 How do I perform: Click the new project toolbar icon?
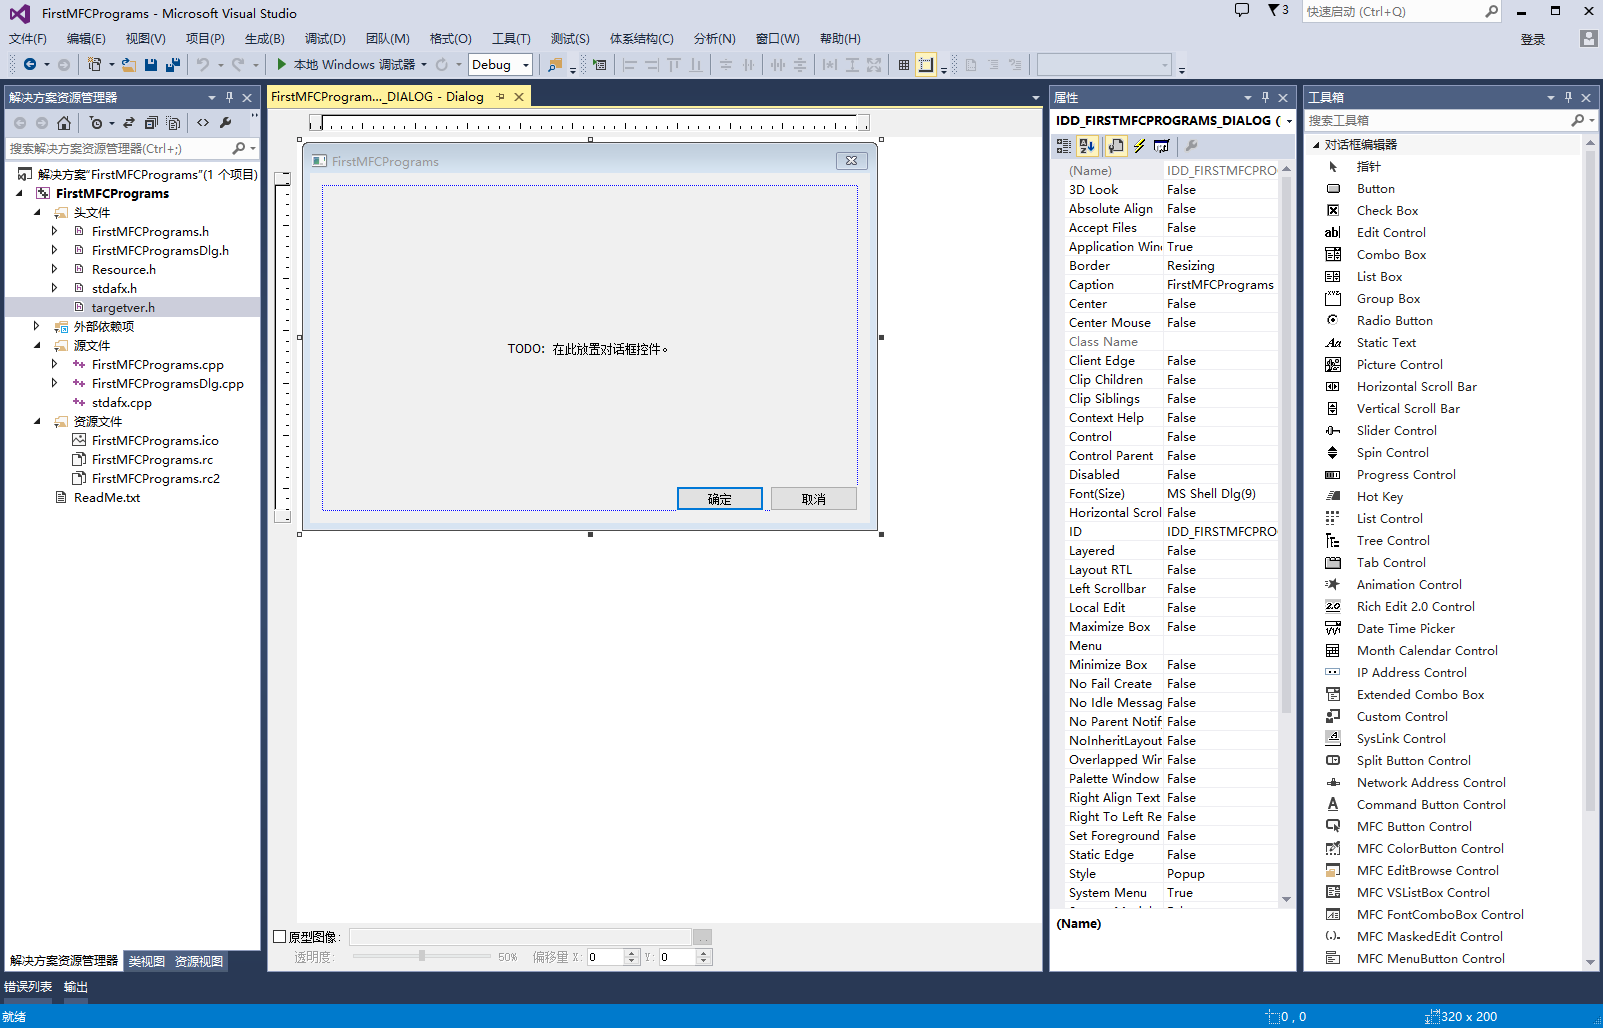[94, 65]
